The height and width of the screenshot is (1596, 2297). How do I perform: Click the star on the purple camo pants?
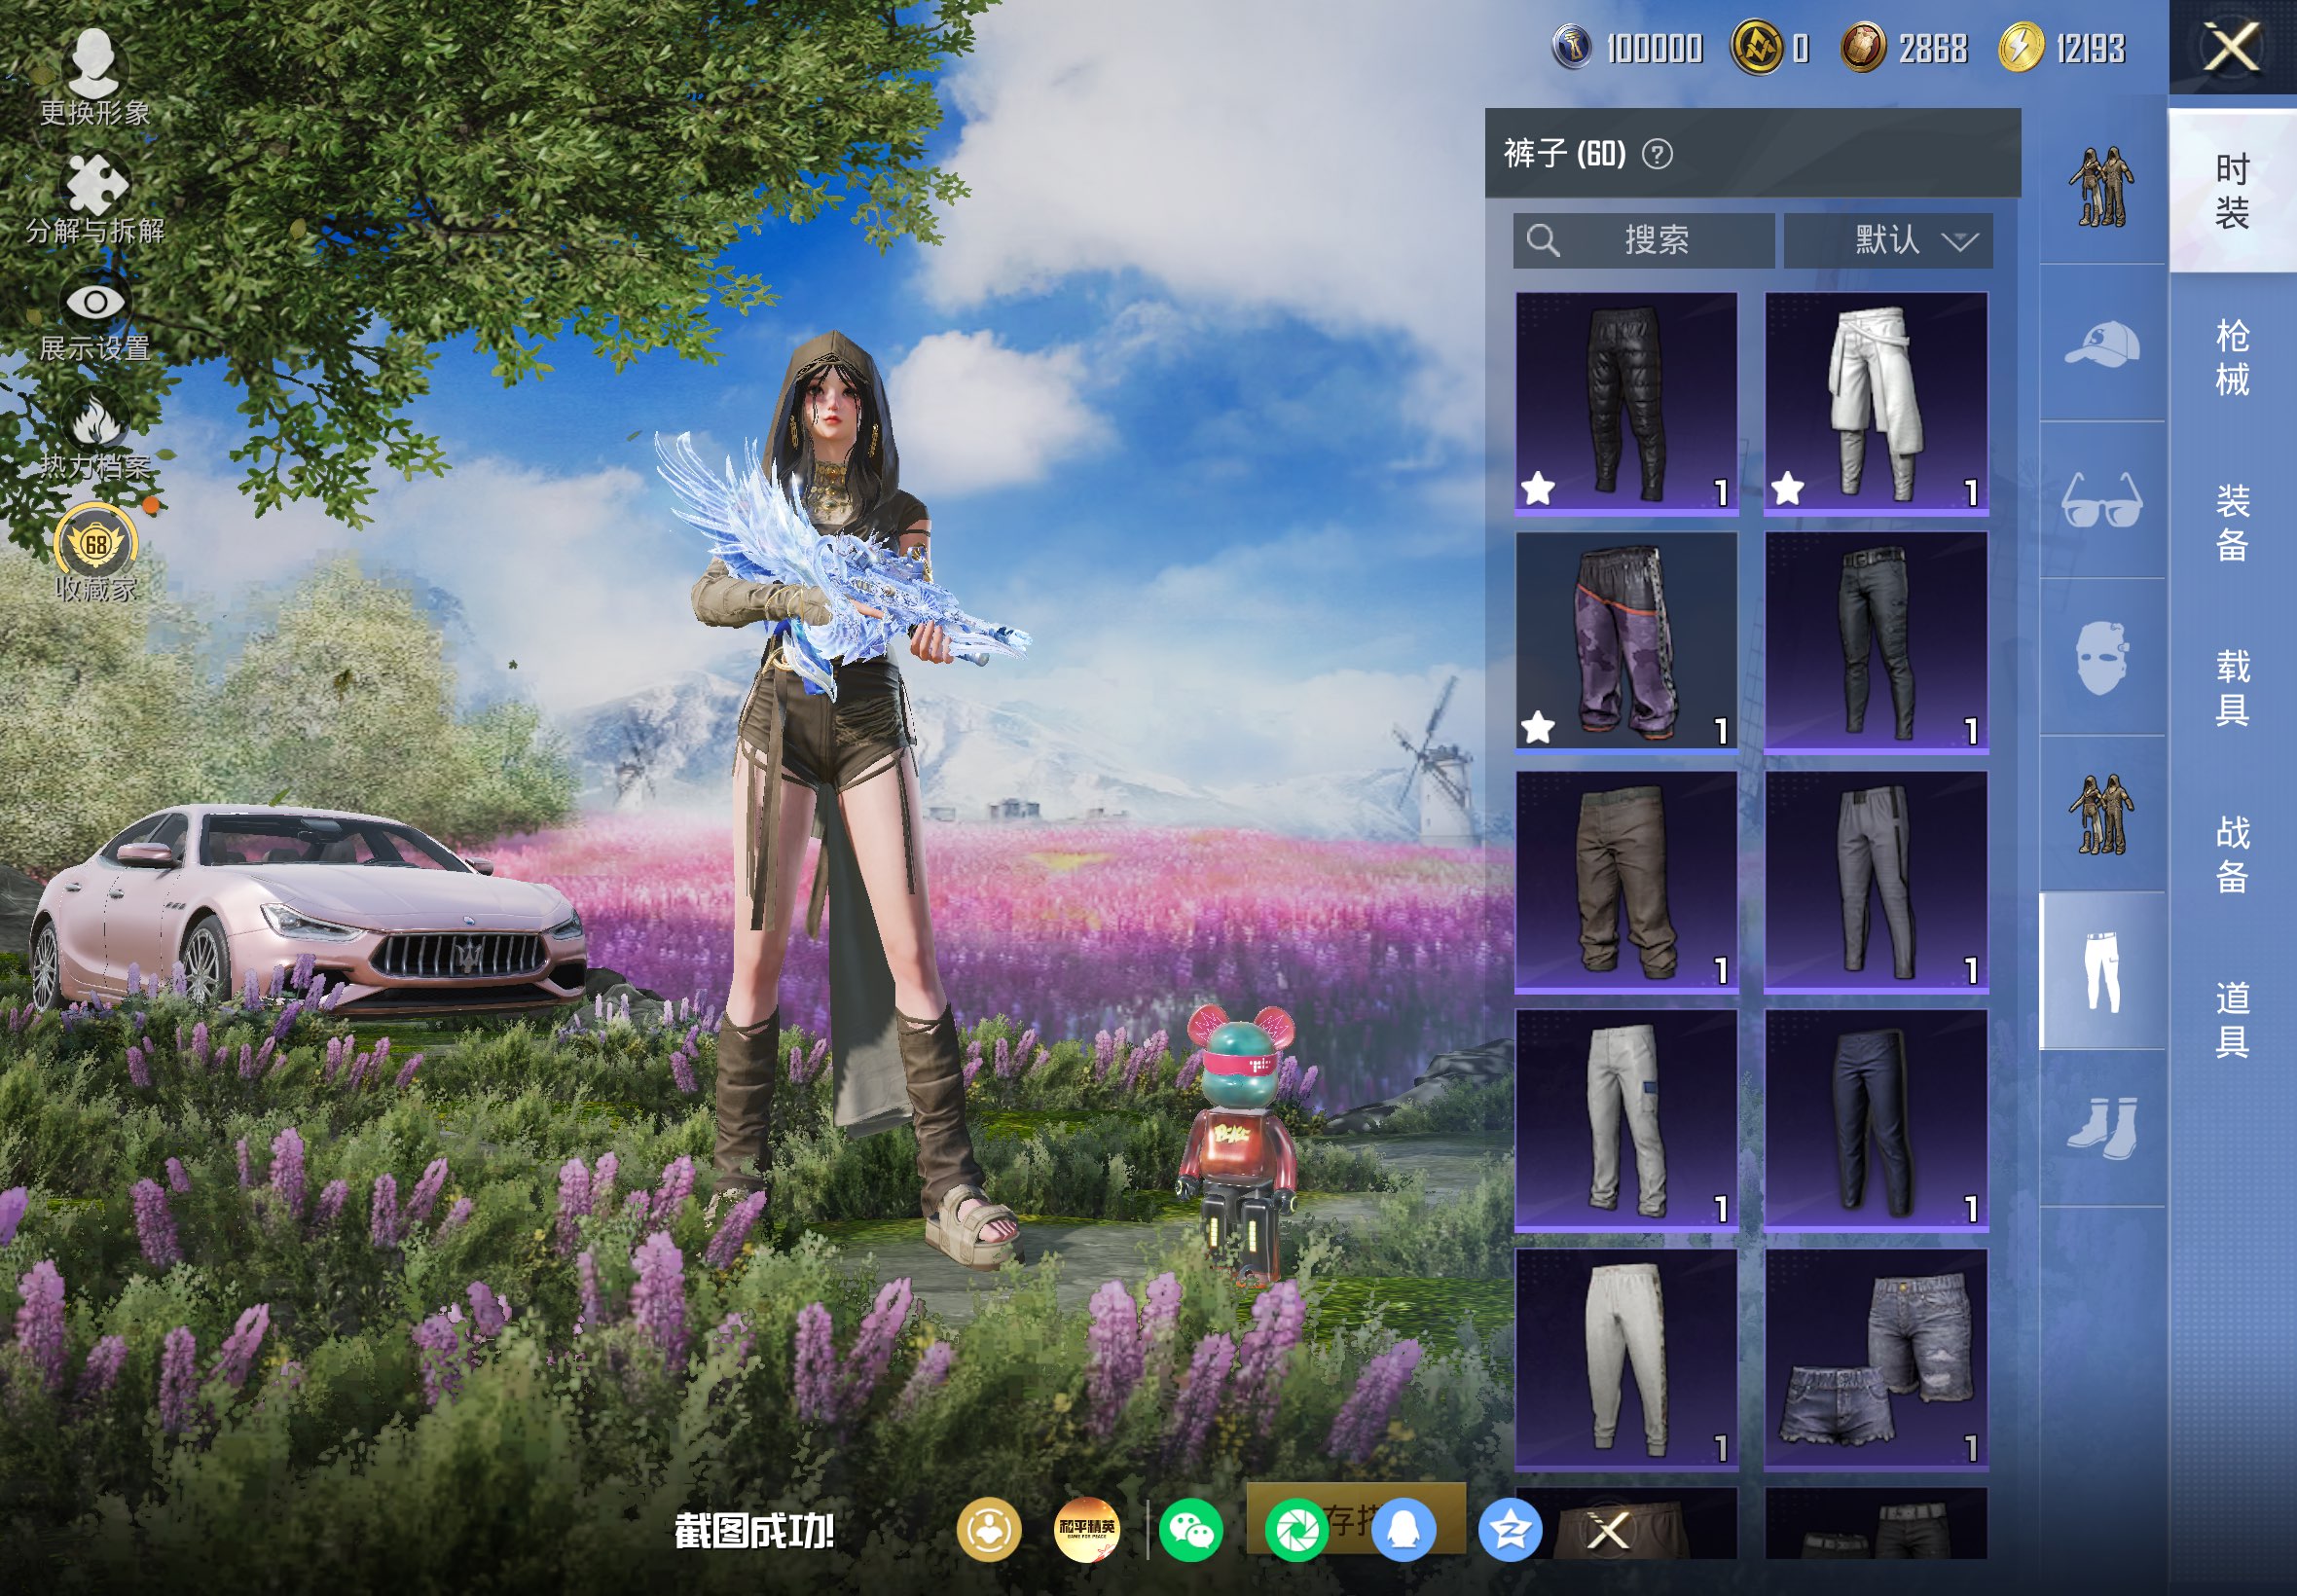(1538, 727)
